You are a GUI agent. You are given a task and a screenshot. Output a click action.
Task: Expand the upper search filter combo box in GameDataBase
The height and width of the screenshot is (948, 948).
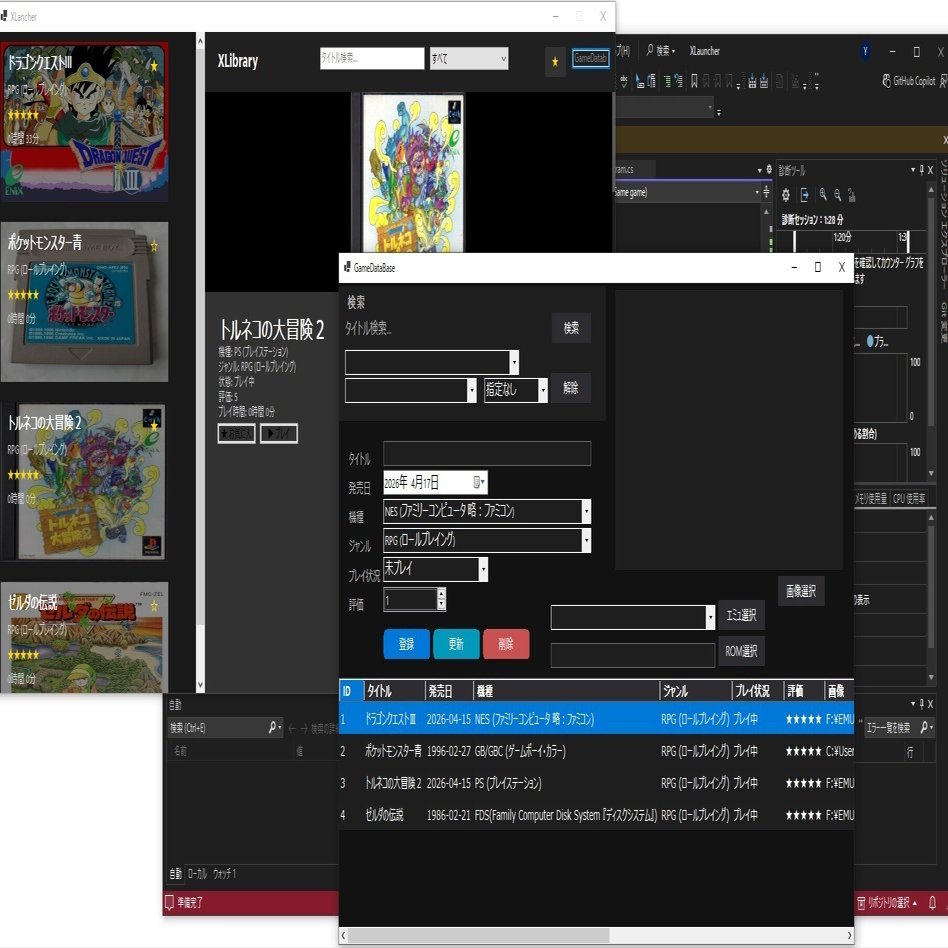coord(432,362)
